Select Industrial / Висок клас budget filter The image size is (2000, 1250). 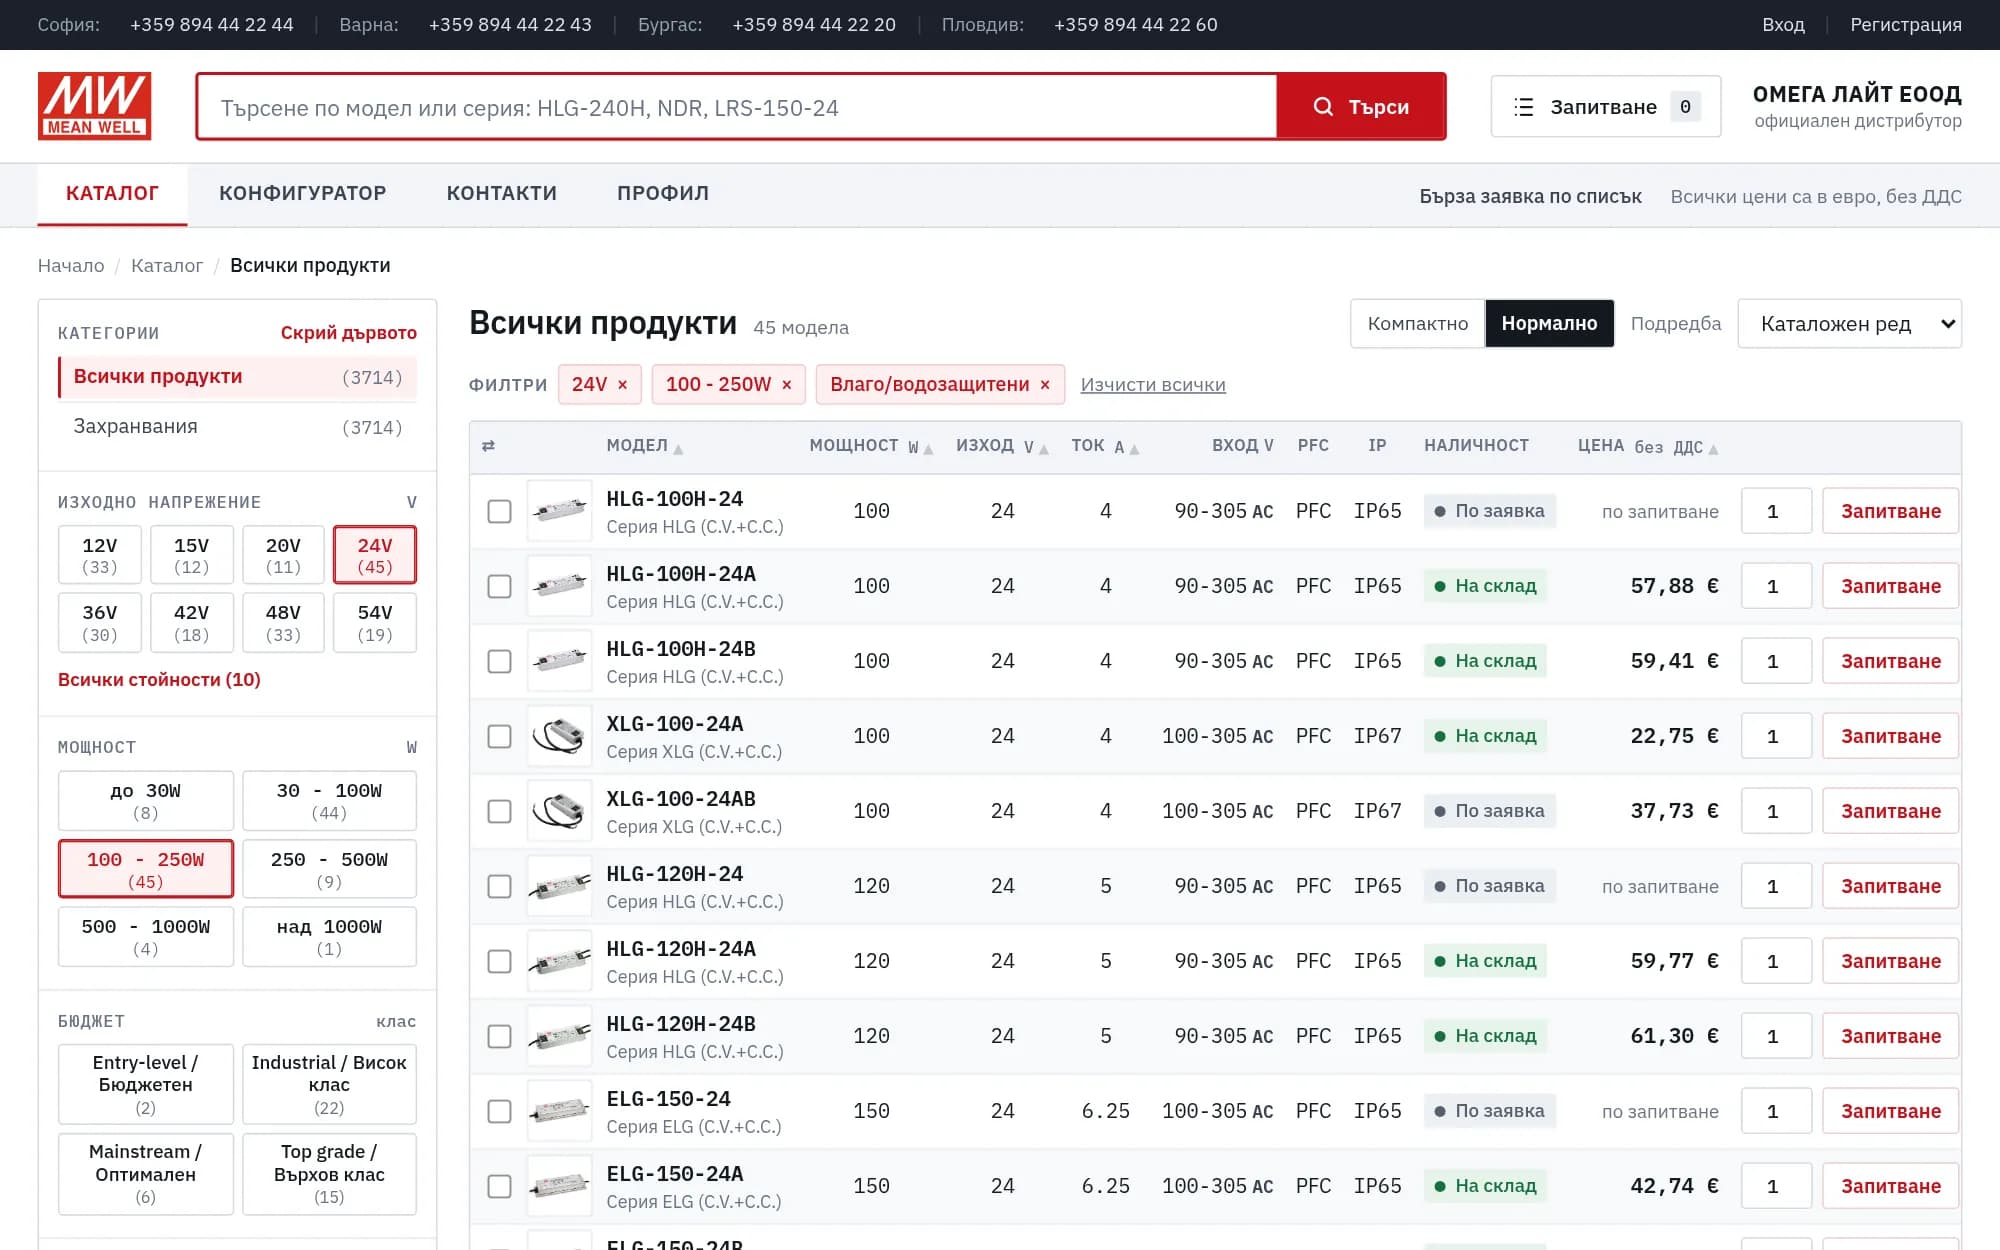click(329, 1084)
